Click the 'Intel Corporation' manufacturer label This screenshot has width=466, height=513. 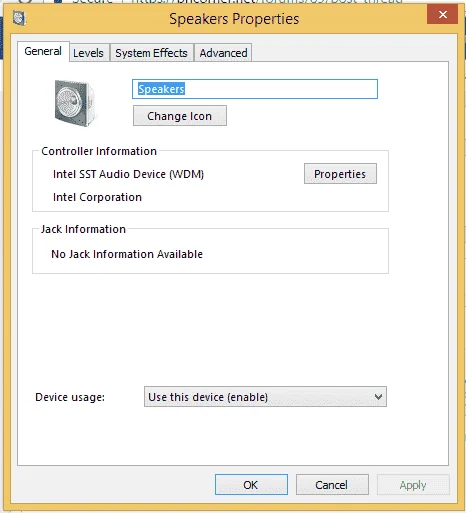[97, 197]
